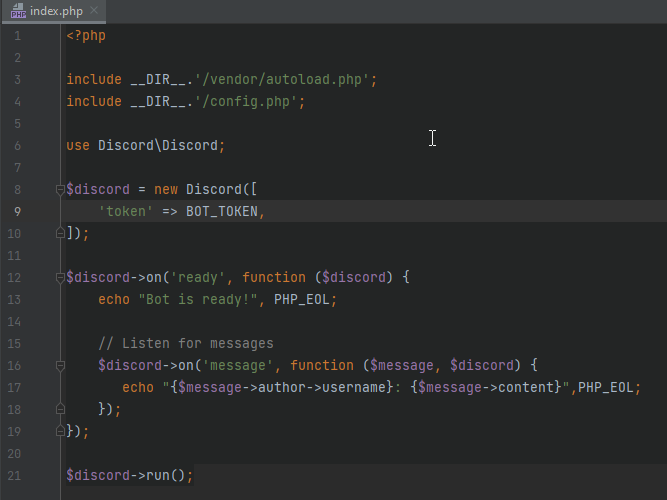Click the '// Listen for messages' comment
The image size is (667, 500).
[185, 343]
